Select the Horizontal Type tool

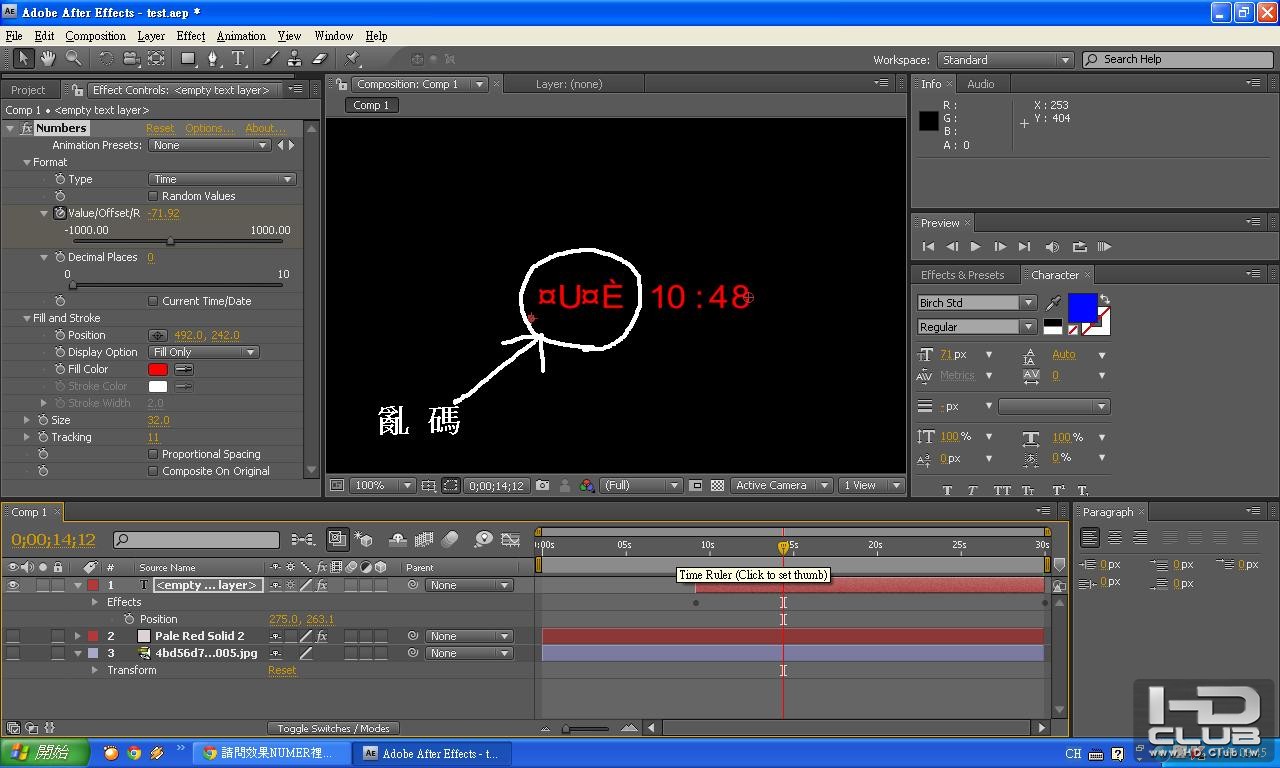tap(238, 59)
